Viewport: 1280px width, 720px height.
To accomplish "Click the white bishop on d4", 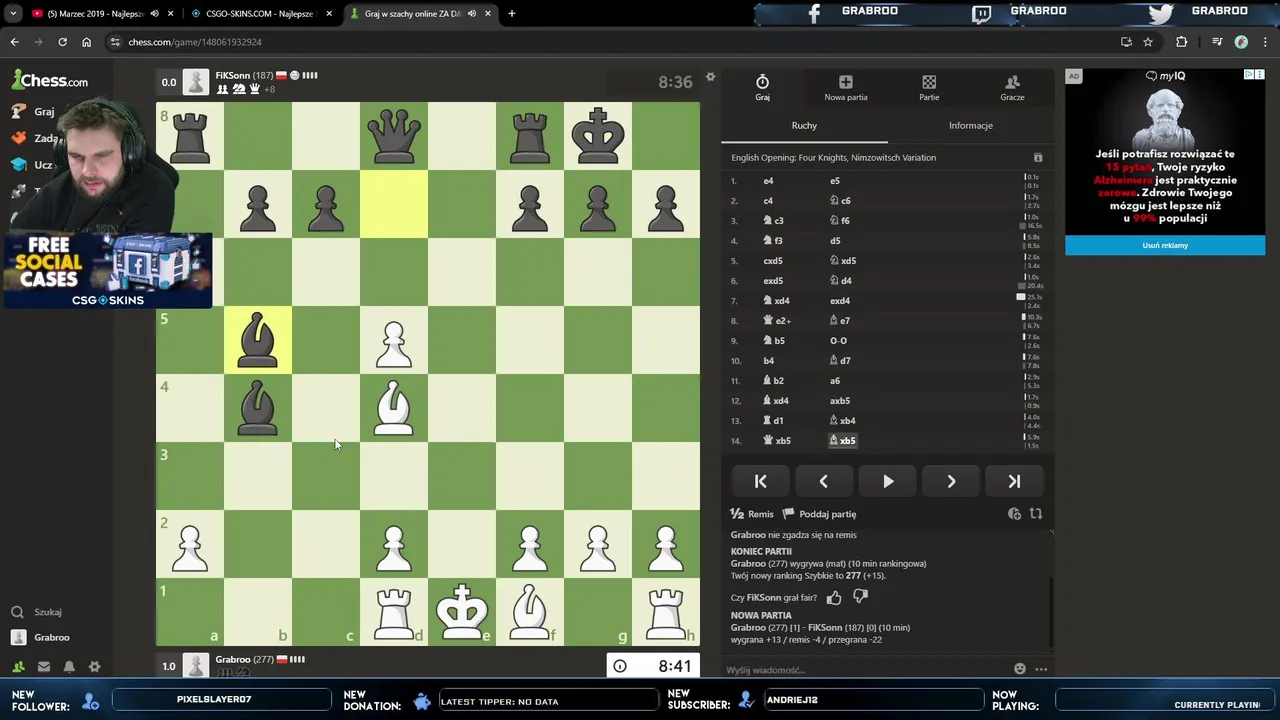I will click(394, 408).
